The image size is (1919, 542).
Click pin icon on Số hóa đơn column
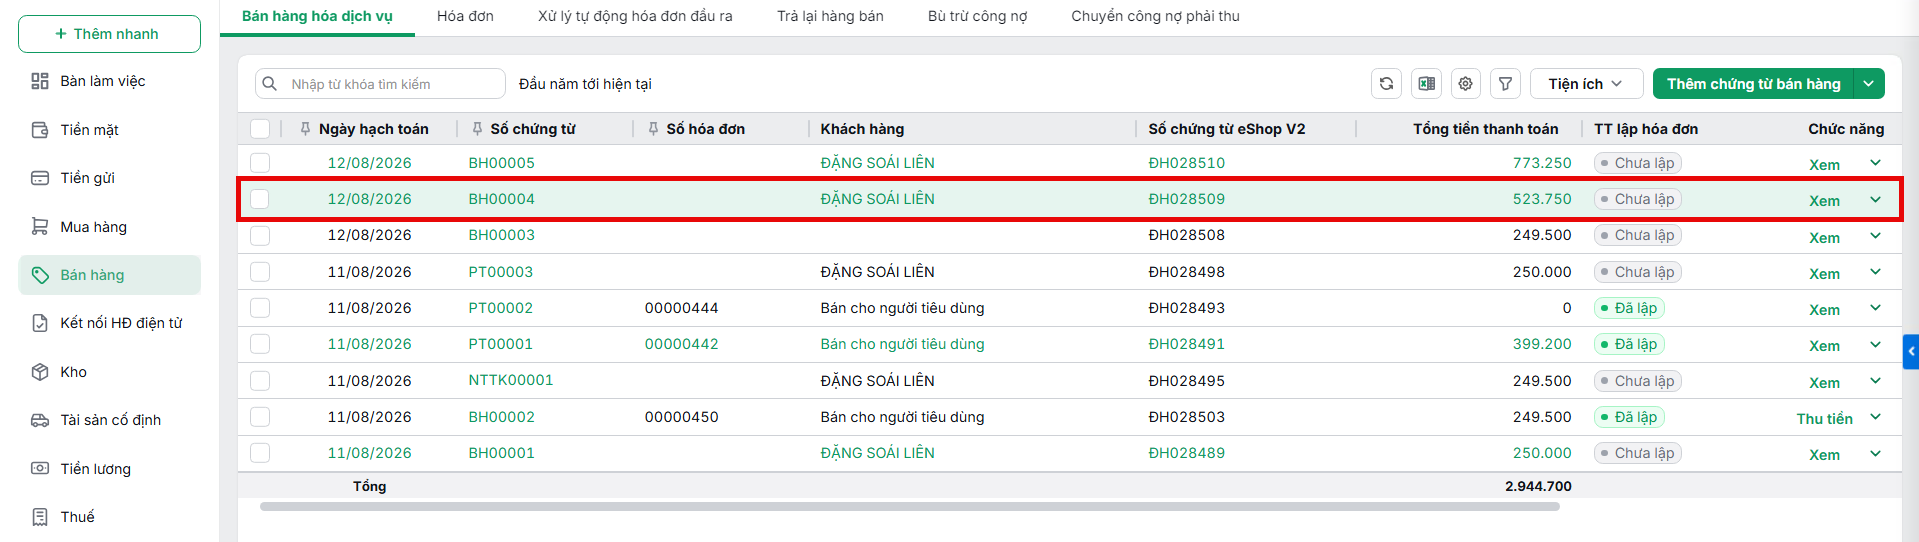pyautogui.click(x=653, y=129)
